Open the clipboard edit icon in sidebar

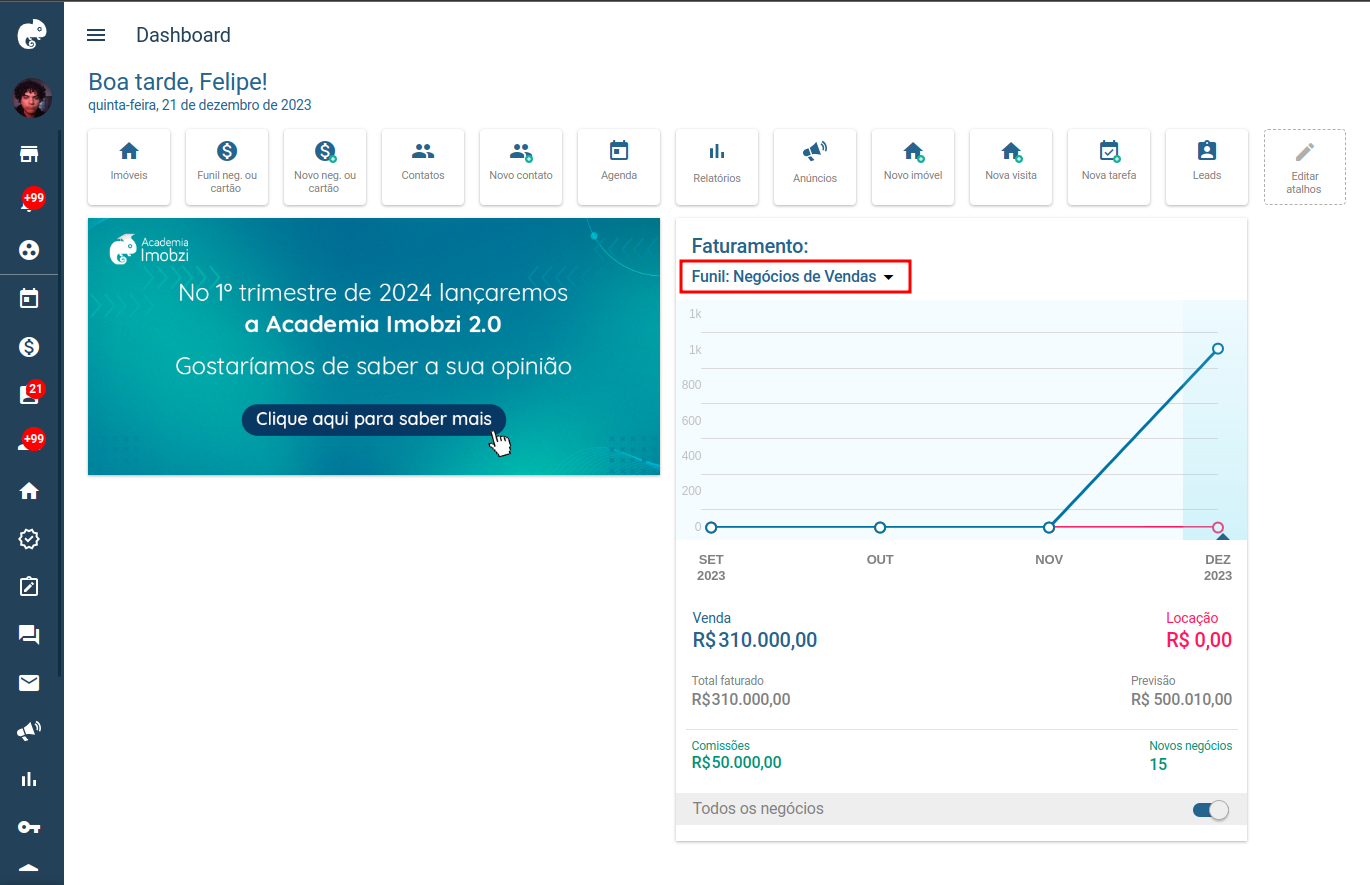point(29,587)
